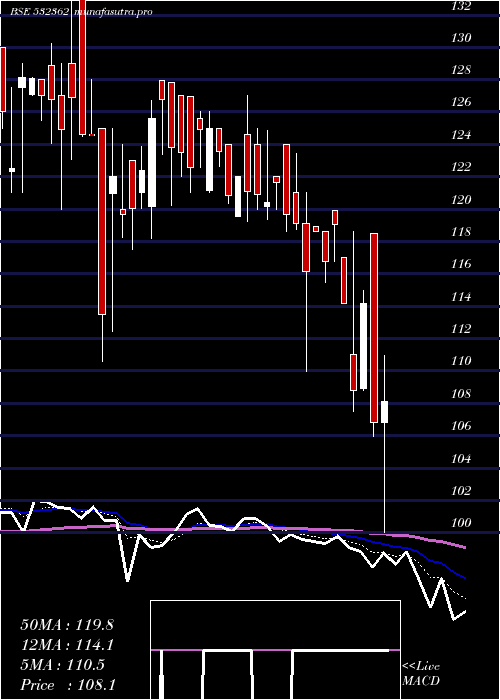Click the last white candlestick body near 107
Viewport: 500px width, 700px height.
[384, 412]
